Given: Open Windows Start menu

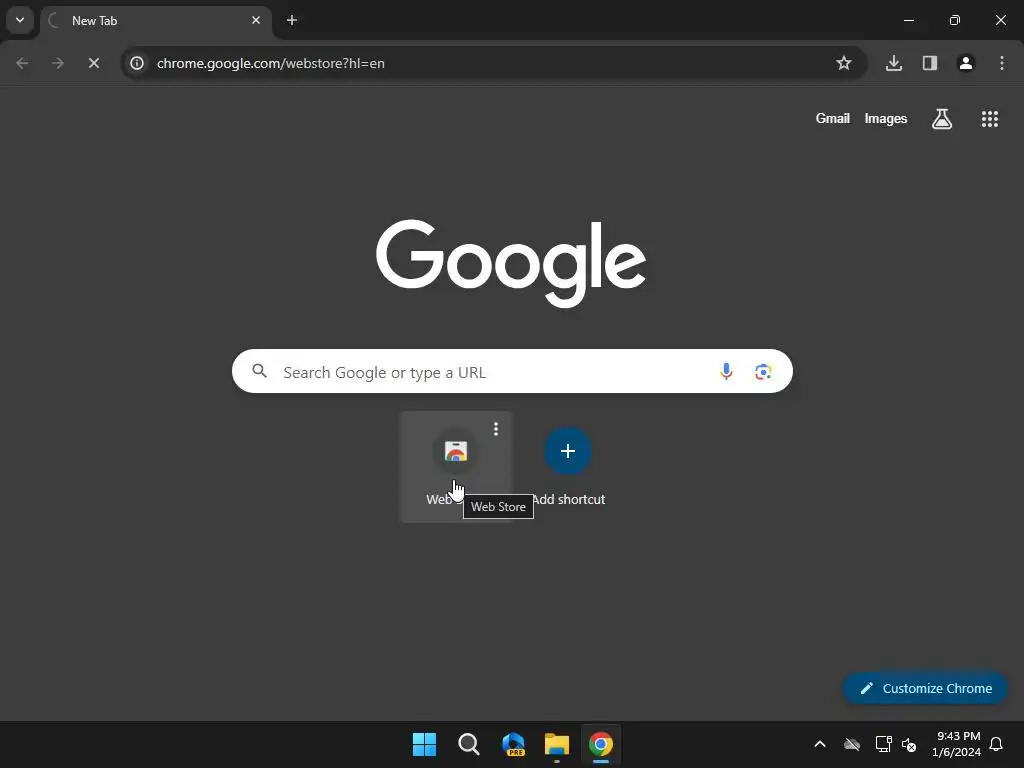Looking at the screenshot, I should (424, 744).
